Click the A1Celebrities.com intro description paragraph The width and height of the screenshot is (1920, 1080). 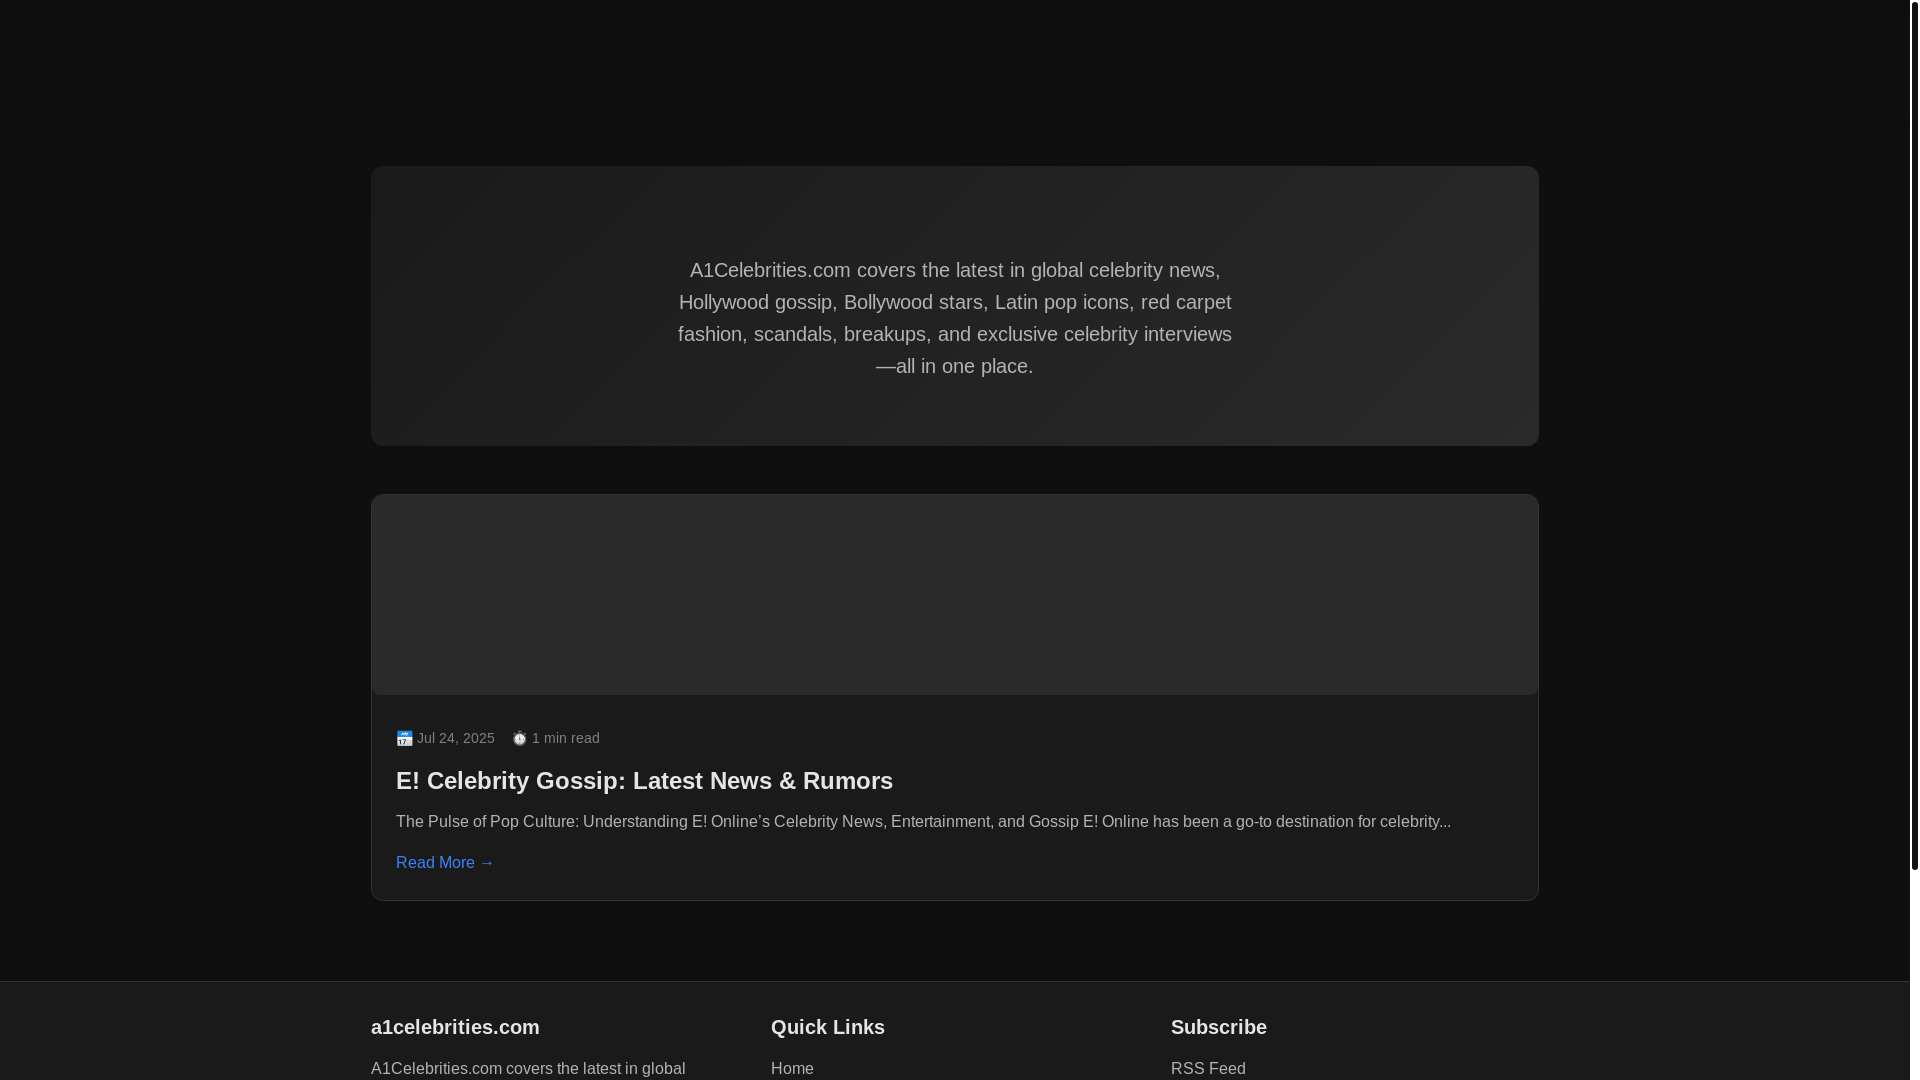click(x=955, y=318)
